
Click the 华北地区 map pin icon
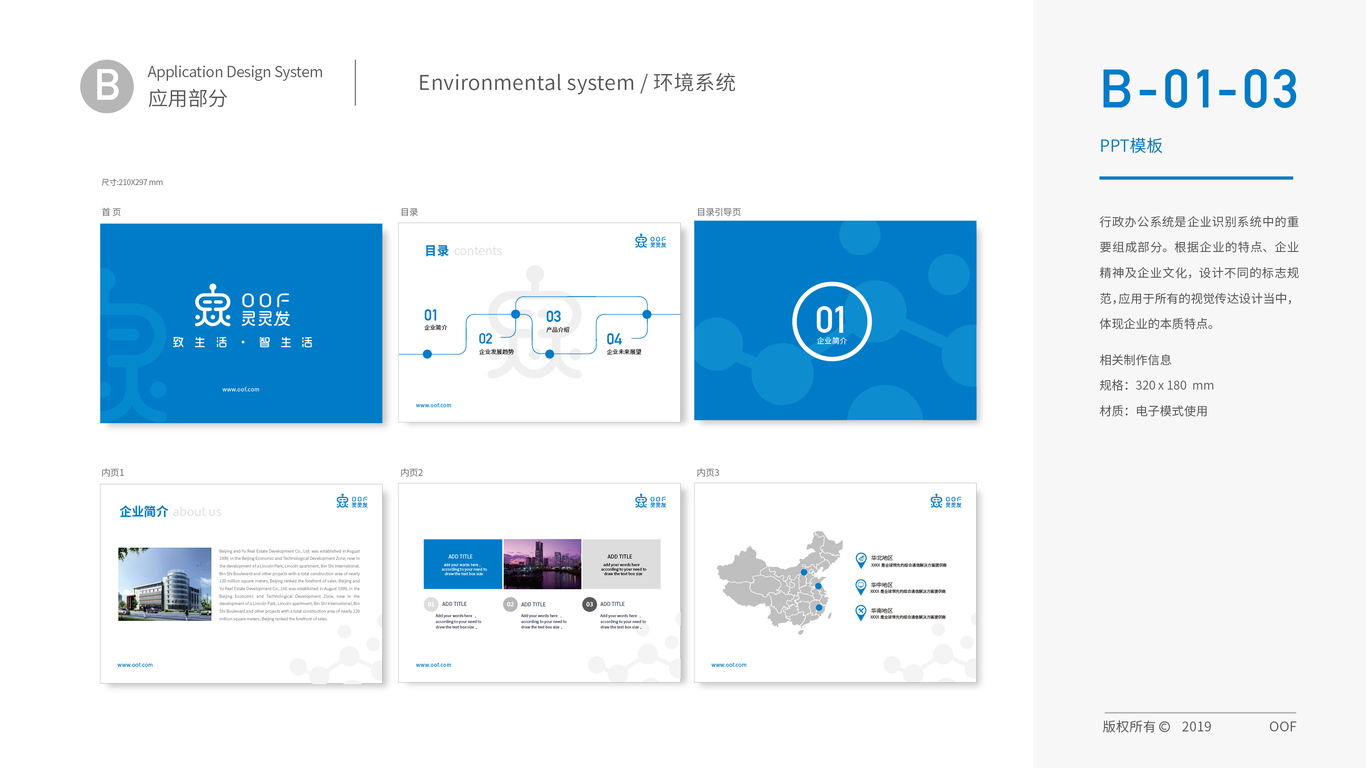coord(861,561)
